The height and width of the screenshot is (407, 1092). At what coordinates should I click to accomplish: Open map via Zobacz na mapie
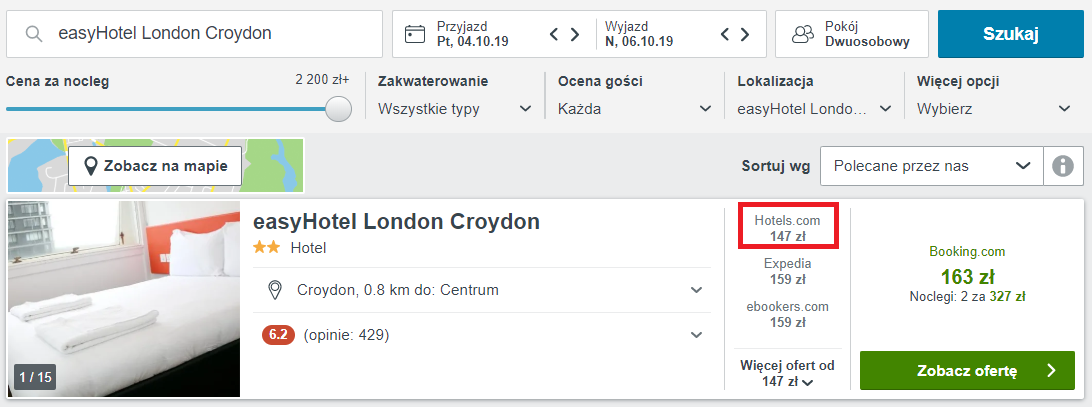[x=155, y=166]
